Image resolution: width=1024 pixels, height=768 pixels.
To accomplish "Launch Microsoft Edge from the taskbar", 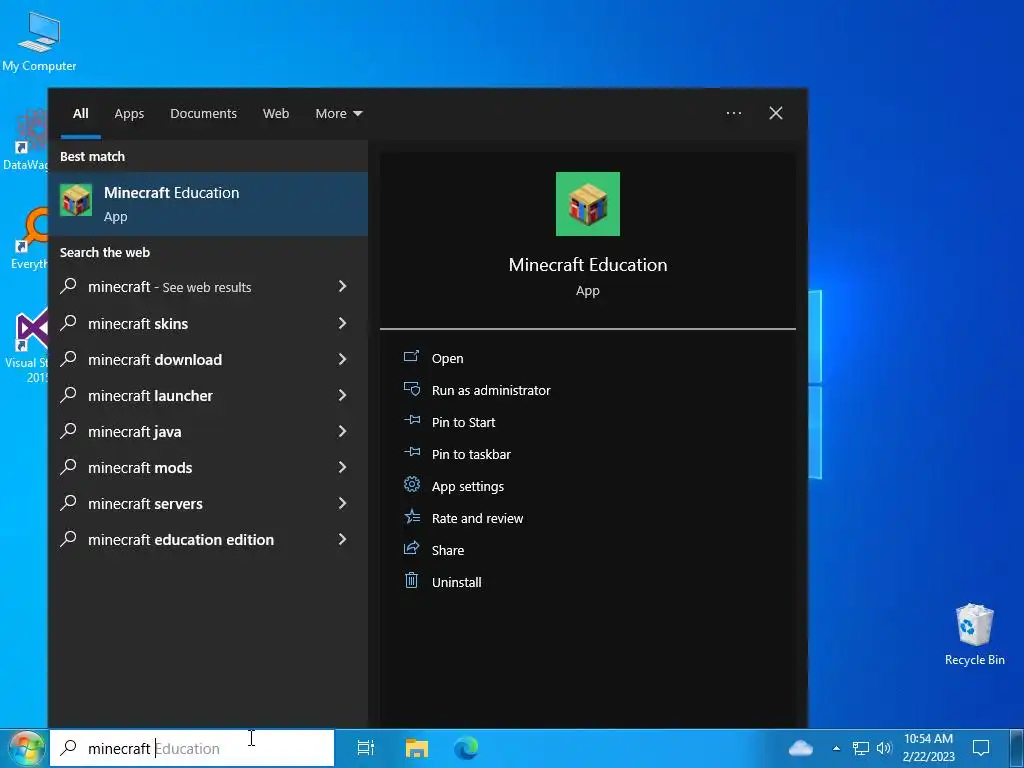I will tap(466, 748).
